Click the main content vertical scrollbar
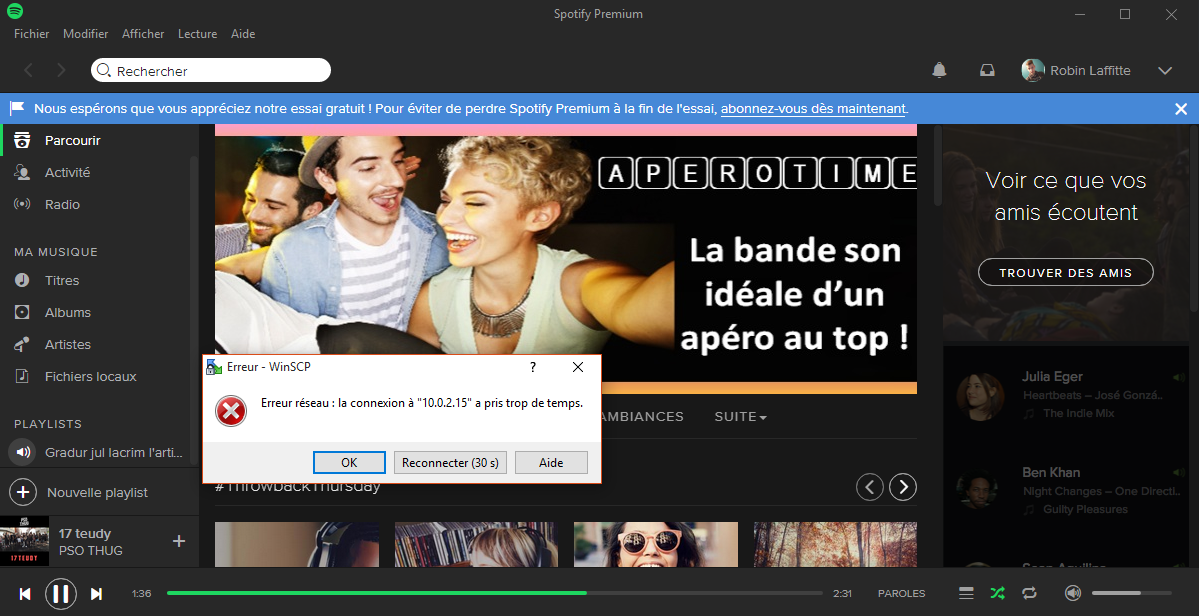The image size is (1199, 616). tap(937, 166)
